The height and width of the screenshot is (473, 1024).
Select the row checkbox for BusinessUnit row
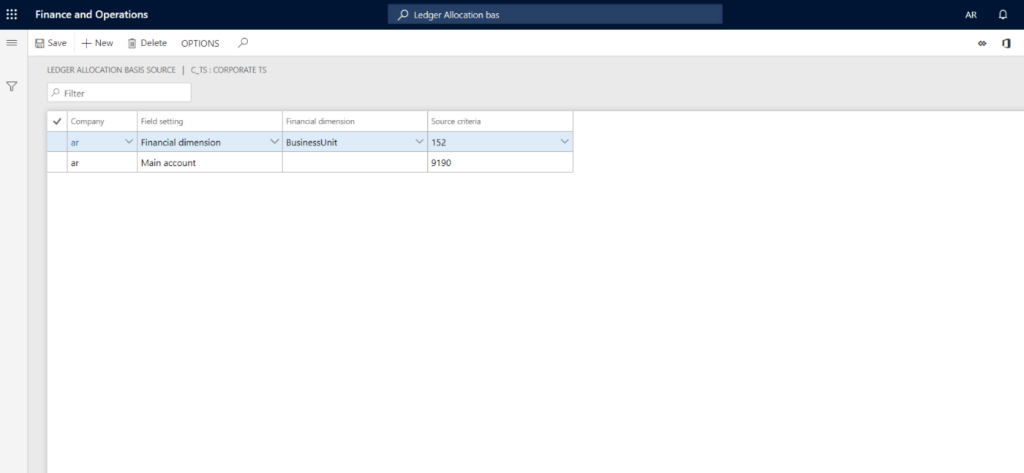coord(57,142)
